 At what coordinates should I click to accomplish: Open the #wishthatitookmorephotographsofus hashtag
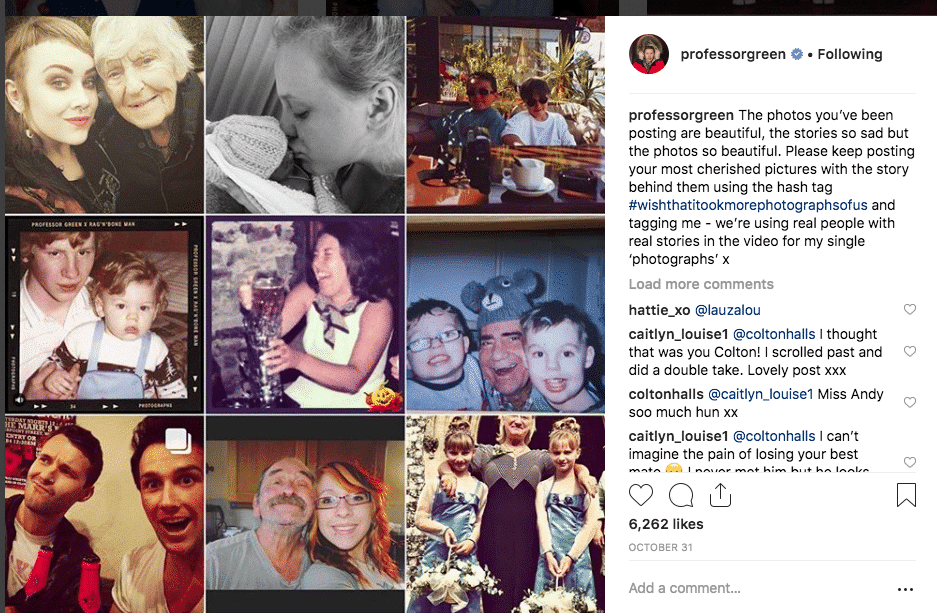click(748, 205)
